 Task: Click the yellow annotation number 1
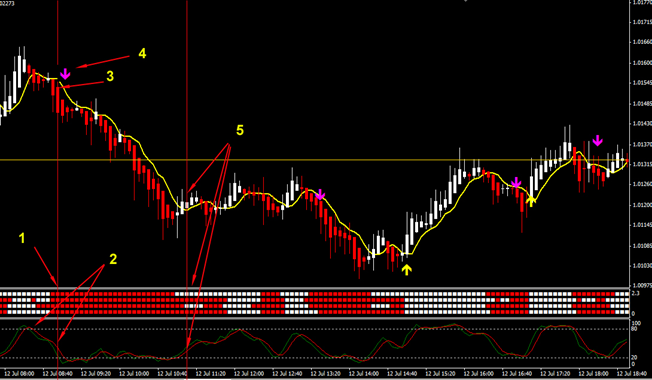tap(22, 238)
